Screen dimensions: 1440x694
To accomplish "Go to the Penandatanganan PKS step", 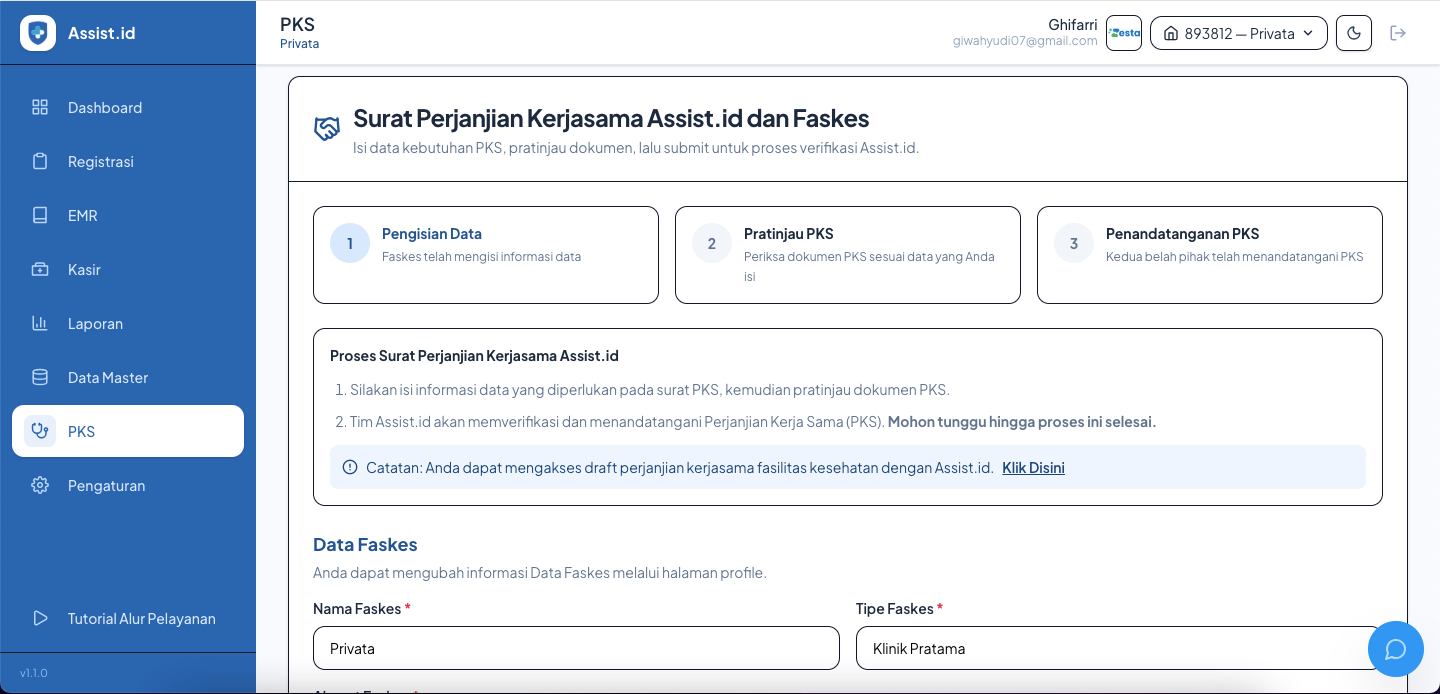I will point(1210,255).
